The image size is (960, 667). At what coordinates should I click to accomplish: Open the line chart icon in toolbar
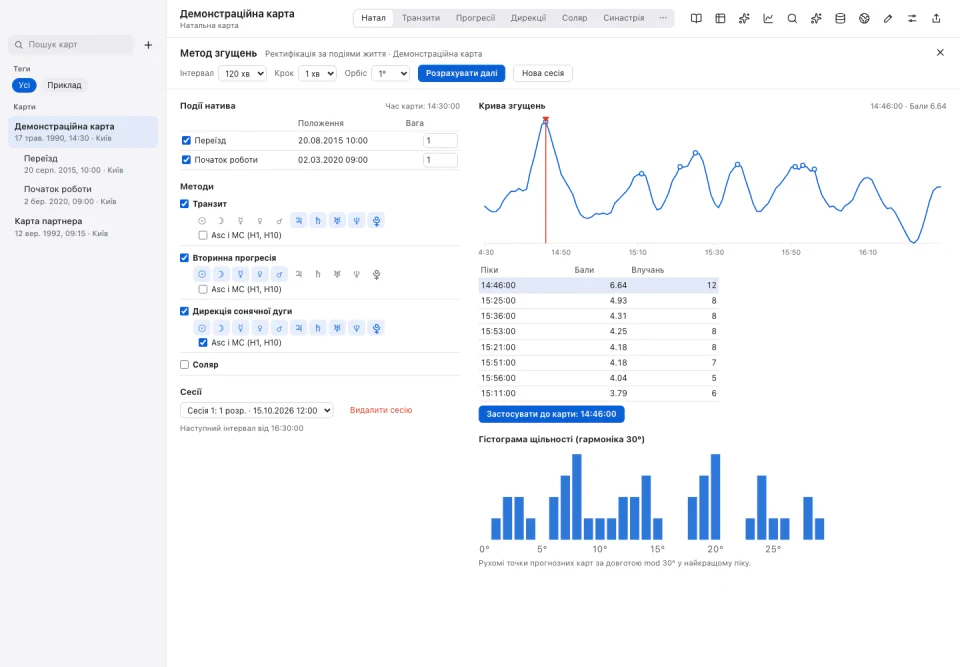click(768, 18)
